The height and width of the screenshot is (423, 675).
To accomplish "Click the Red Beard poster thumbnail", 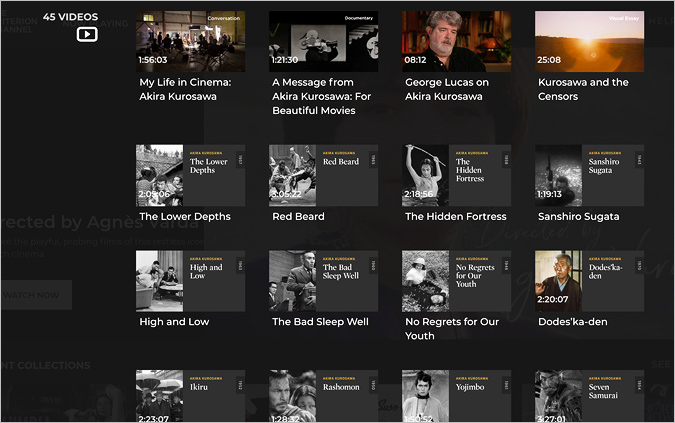I will click(x=323, y=175).
